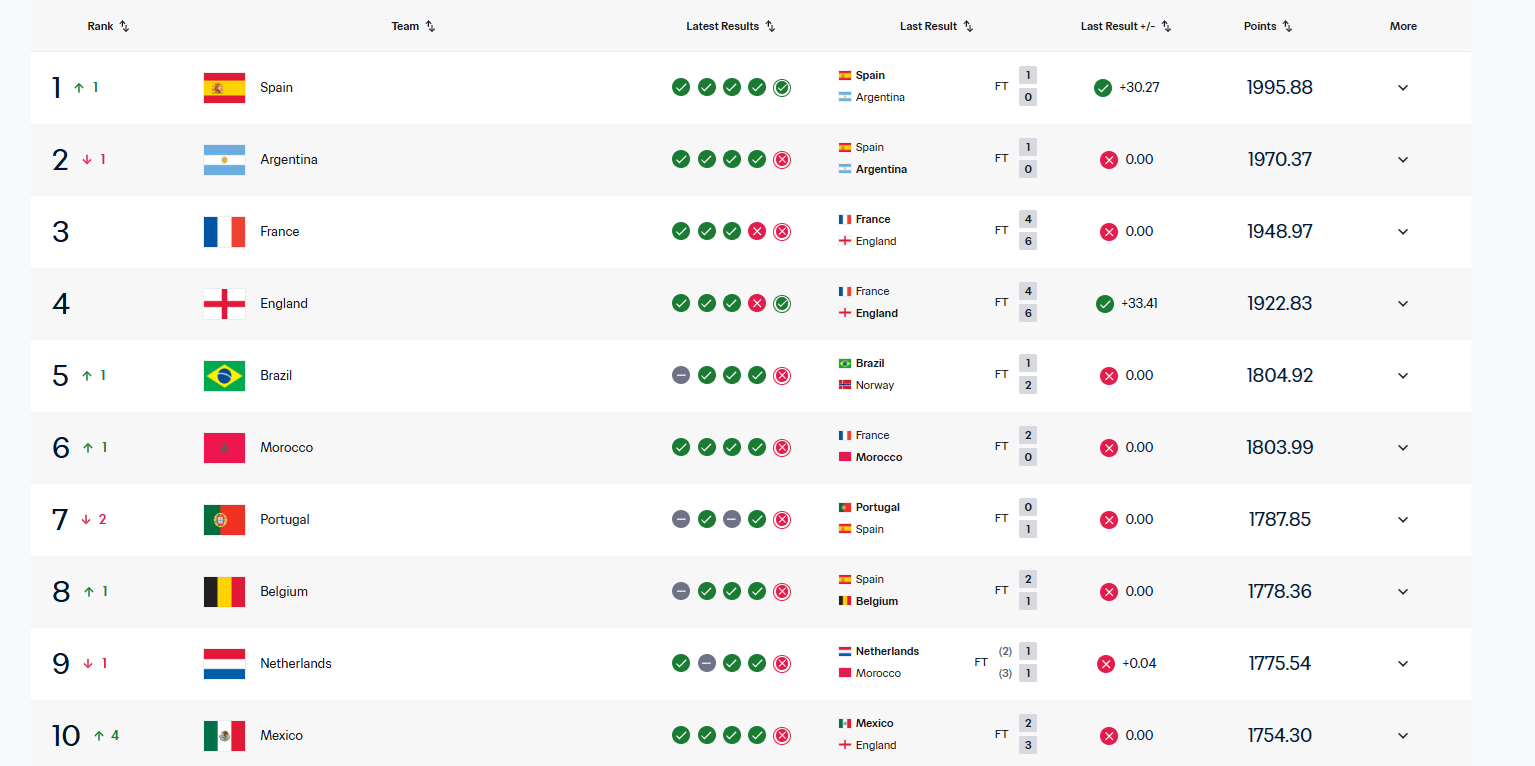Click the gray draw icon in Netherlands' latest results
Screen dimensions: 1535x766
(706, 664)
